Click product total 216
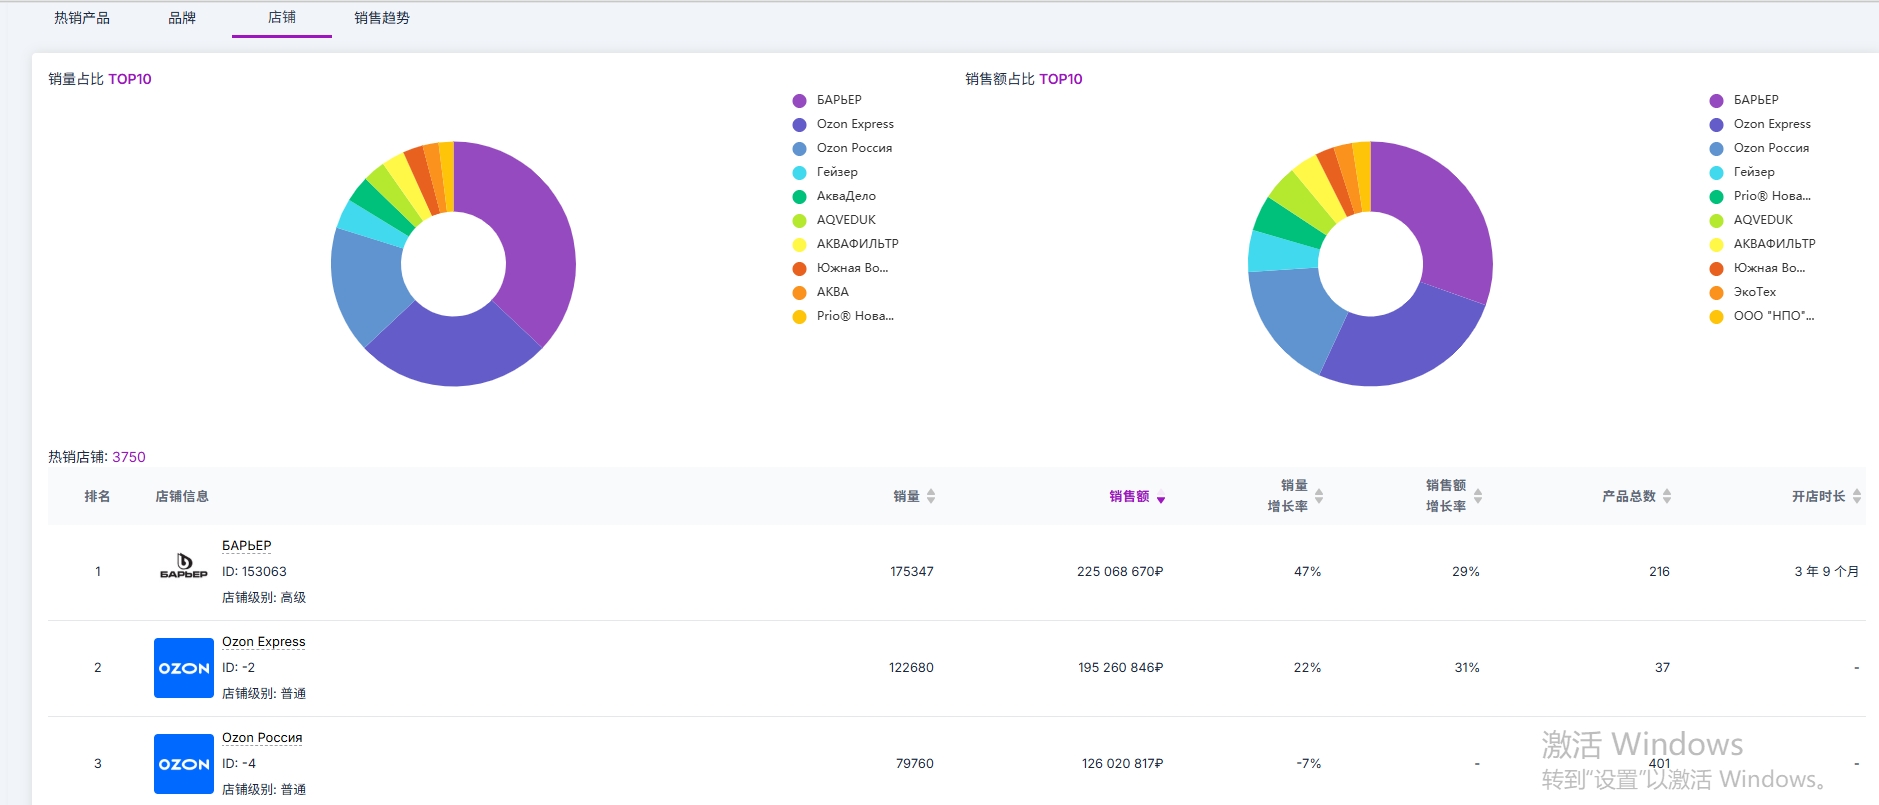Screen dimensions: 1879x805 pyautogui.click(x=1659, y=572)
